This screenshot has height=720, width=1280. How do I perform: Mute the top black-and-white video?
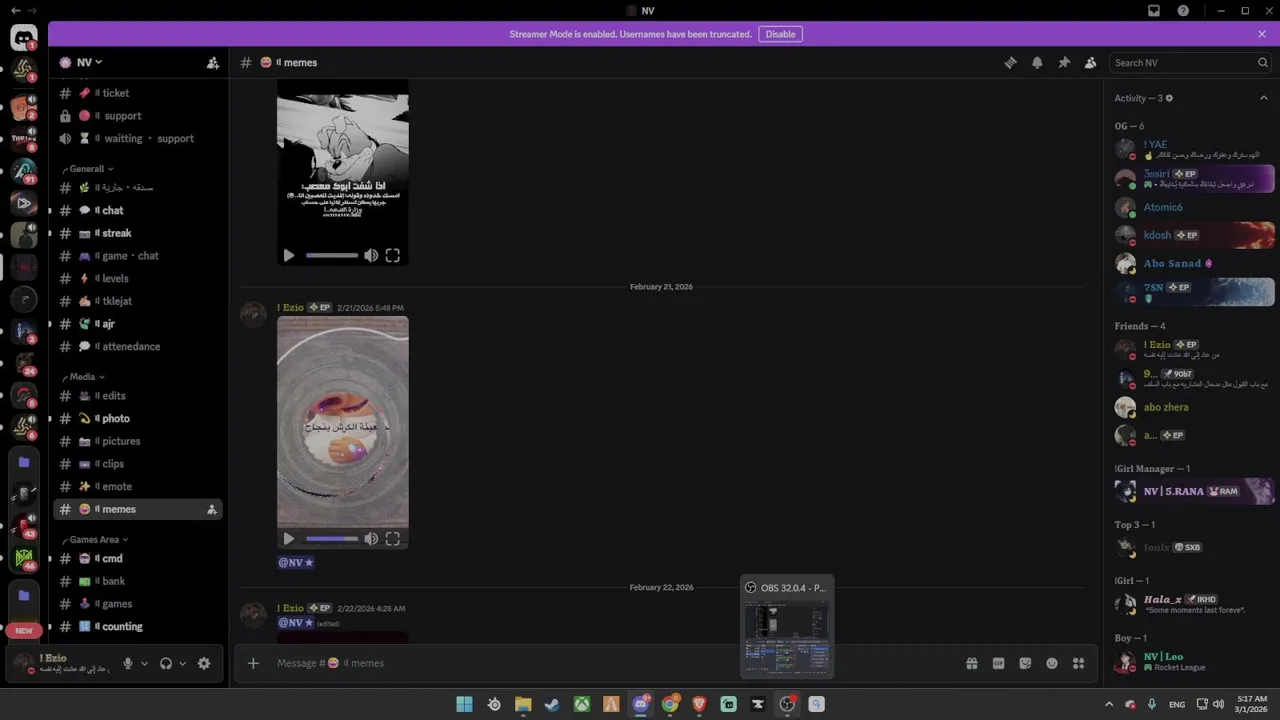tap(371, 256)
